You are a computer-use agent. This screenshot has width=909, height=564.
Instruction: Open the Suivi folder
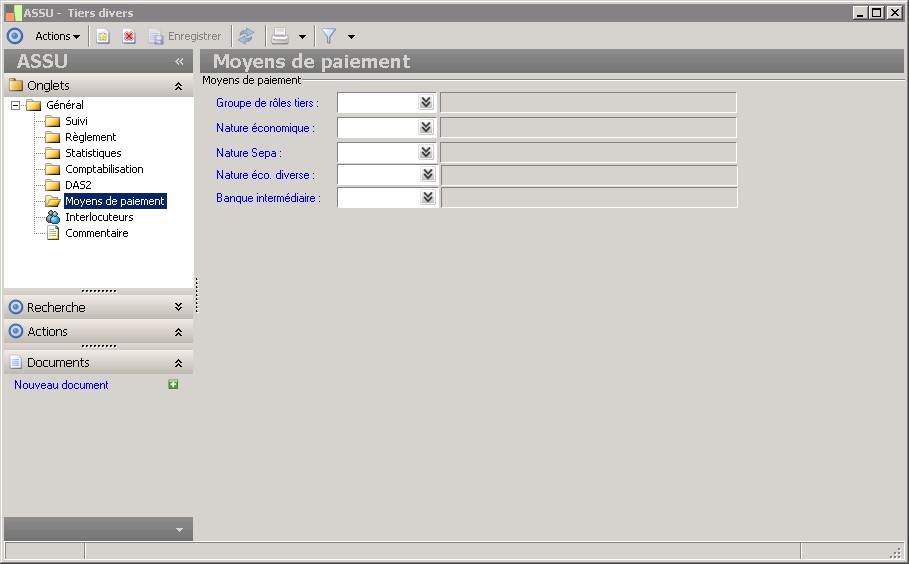click(76, 121)
